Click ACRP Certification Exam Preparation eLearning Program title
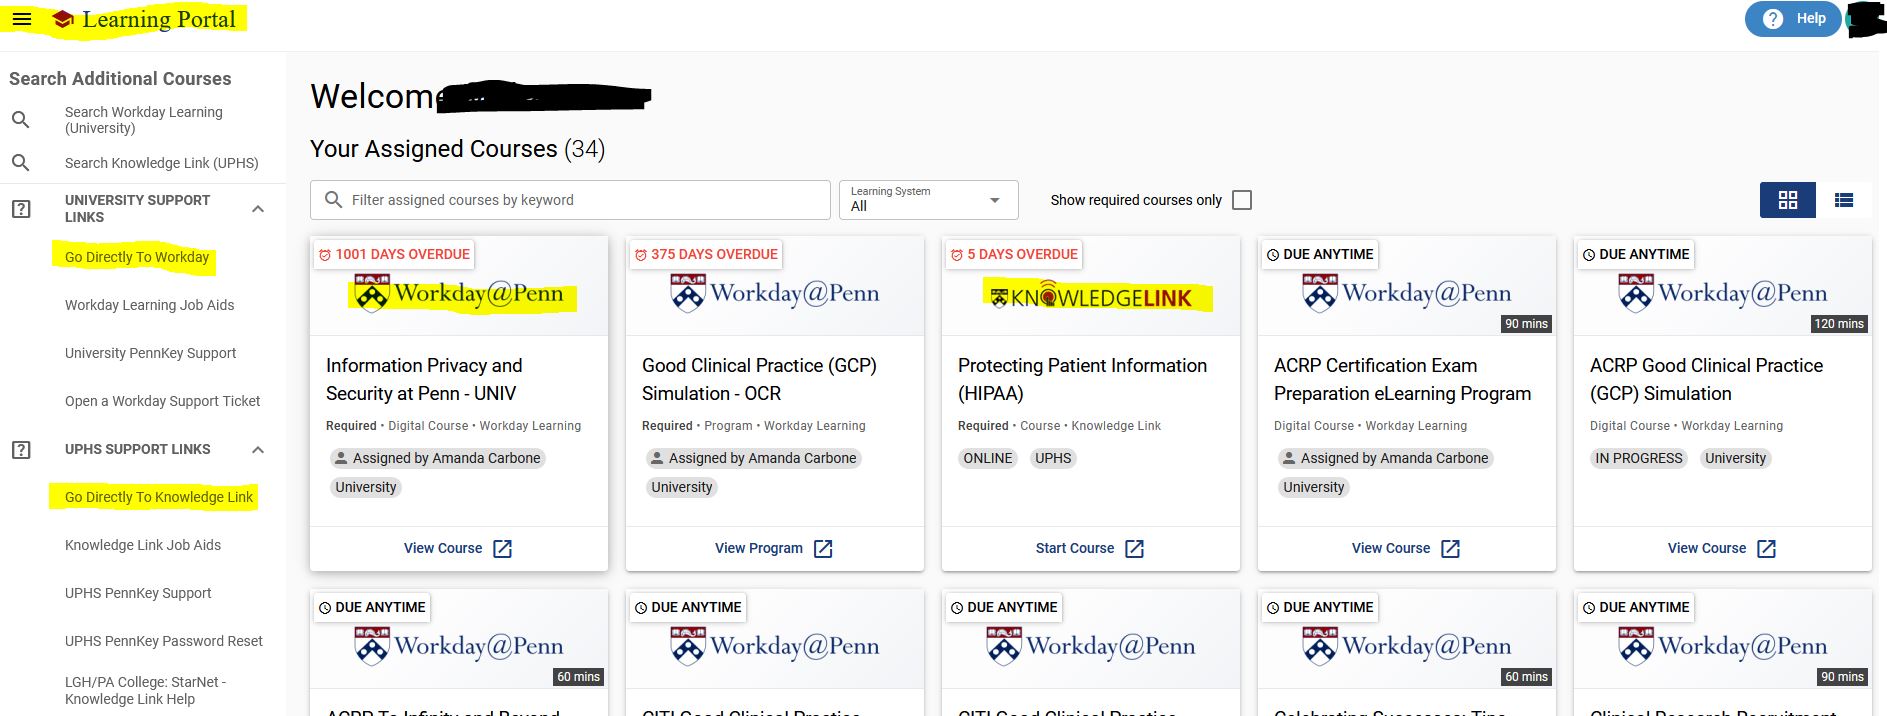Screen dimensions: 1887x716 [x=1402, y=380]
